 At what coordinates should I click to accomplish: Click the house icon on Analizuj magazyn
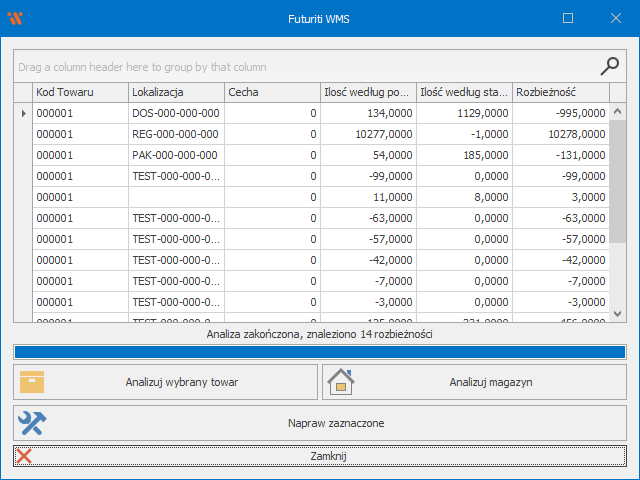pos(341,382)
